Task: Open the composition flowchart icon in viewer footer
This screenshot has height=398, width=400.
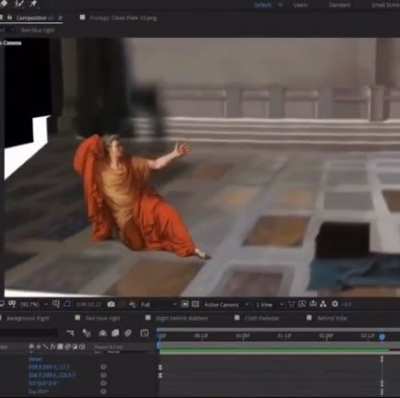Action: 323,304
